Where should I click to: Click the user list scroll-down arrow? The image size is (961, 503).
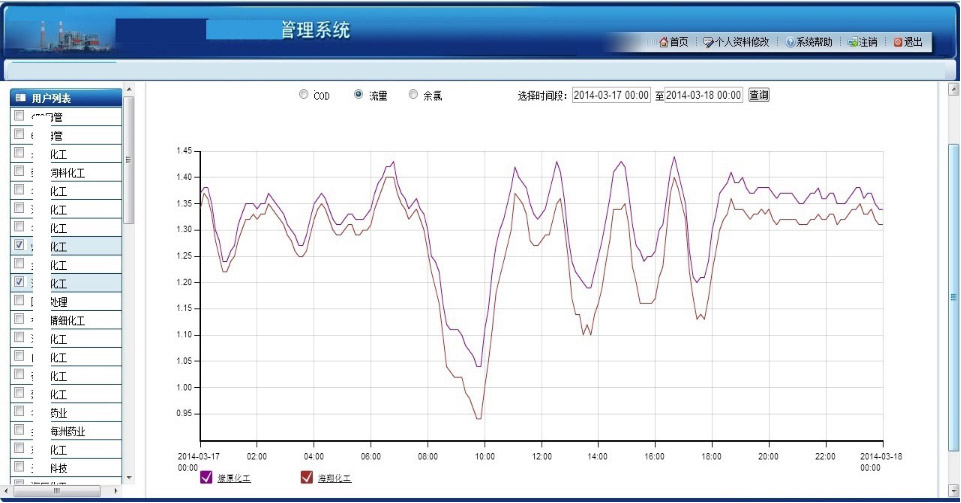pos(128,479)
